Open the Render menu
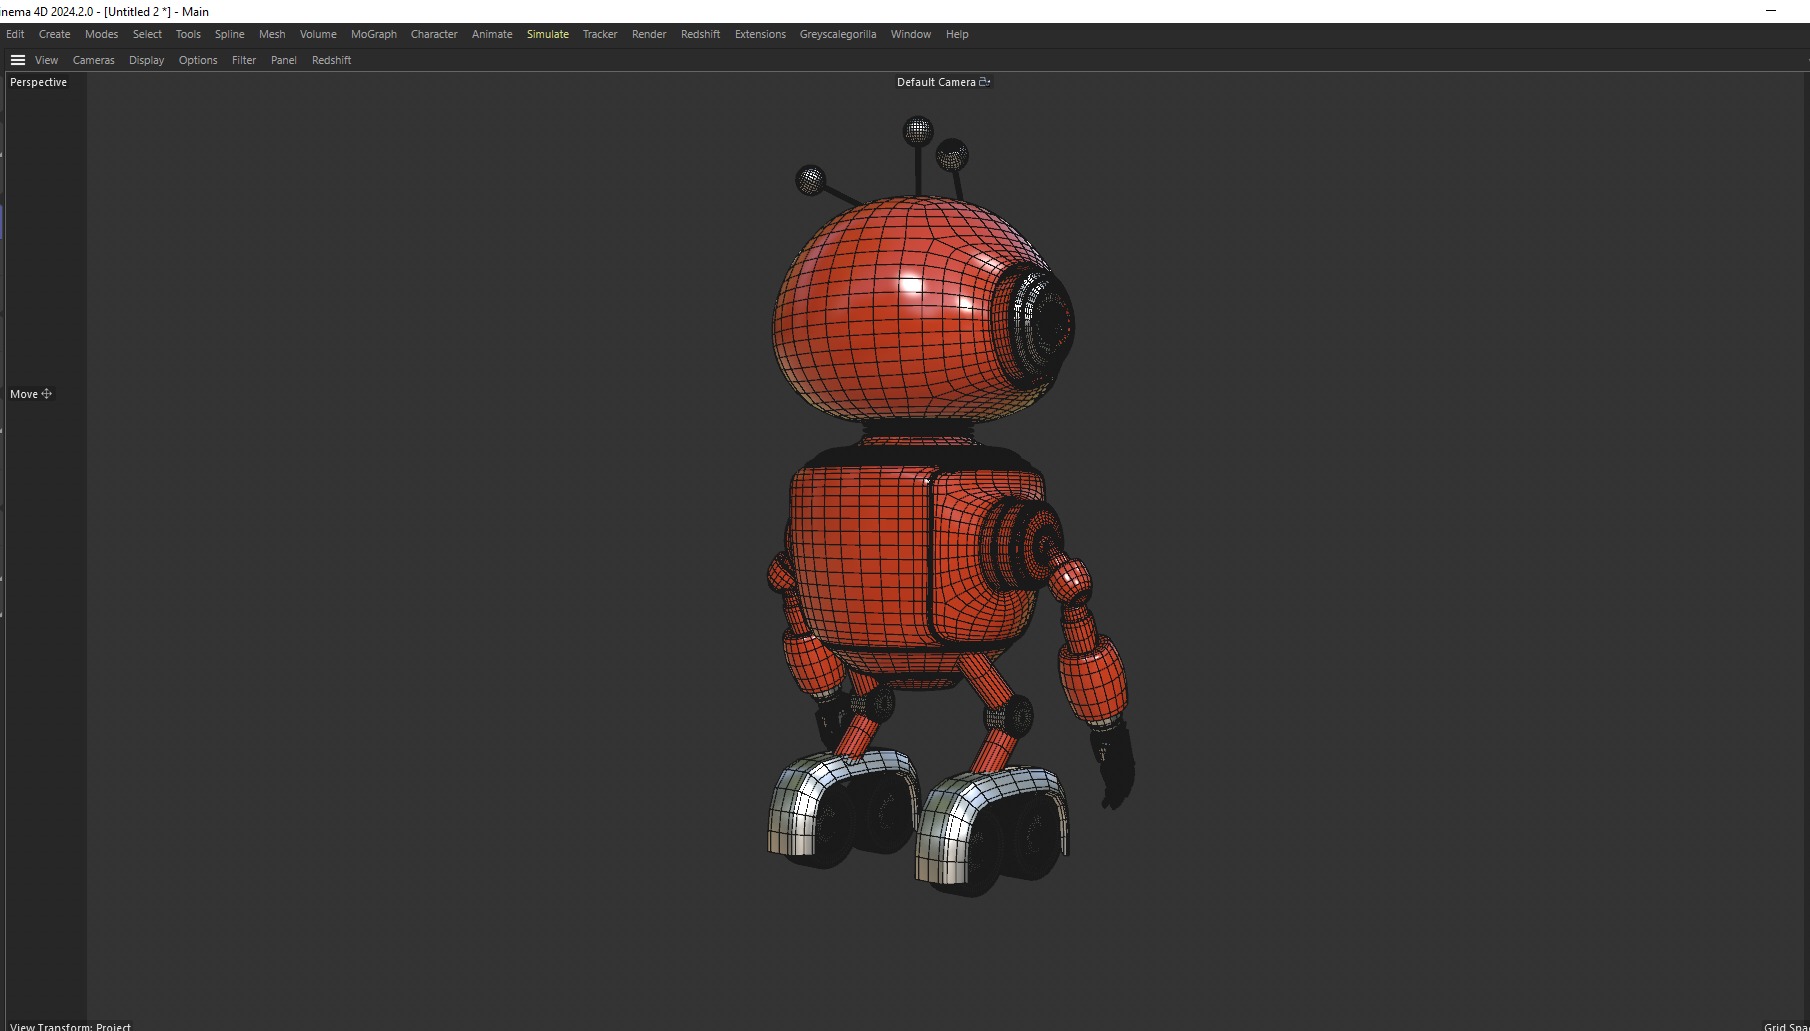 coord(649,34)
